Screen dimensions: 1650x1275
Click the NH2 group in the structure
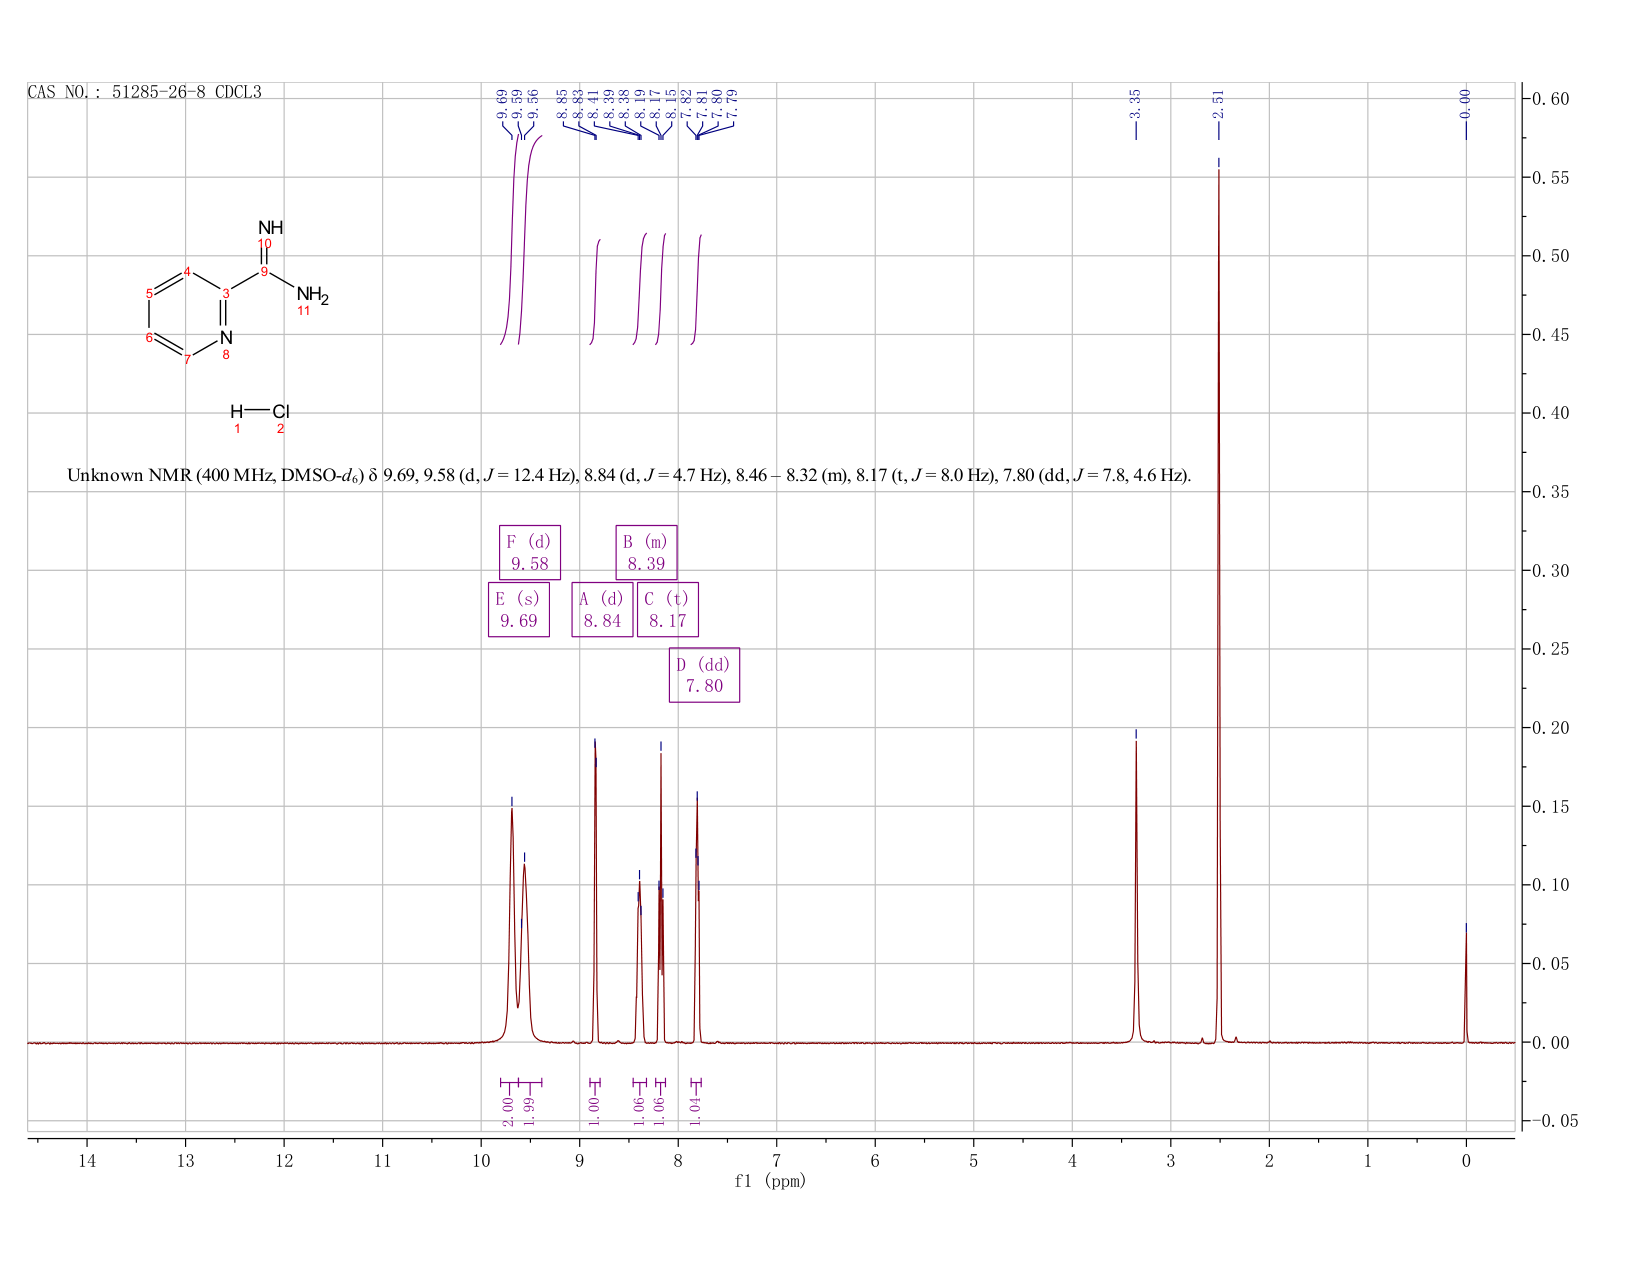(x=312, y=296)
